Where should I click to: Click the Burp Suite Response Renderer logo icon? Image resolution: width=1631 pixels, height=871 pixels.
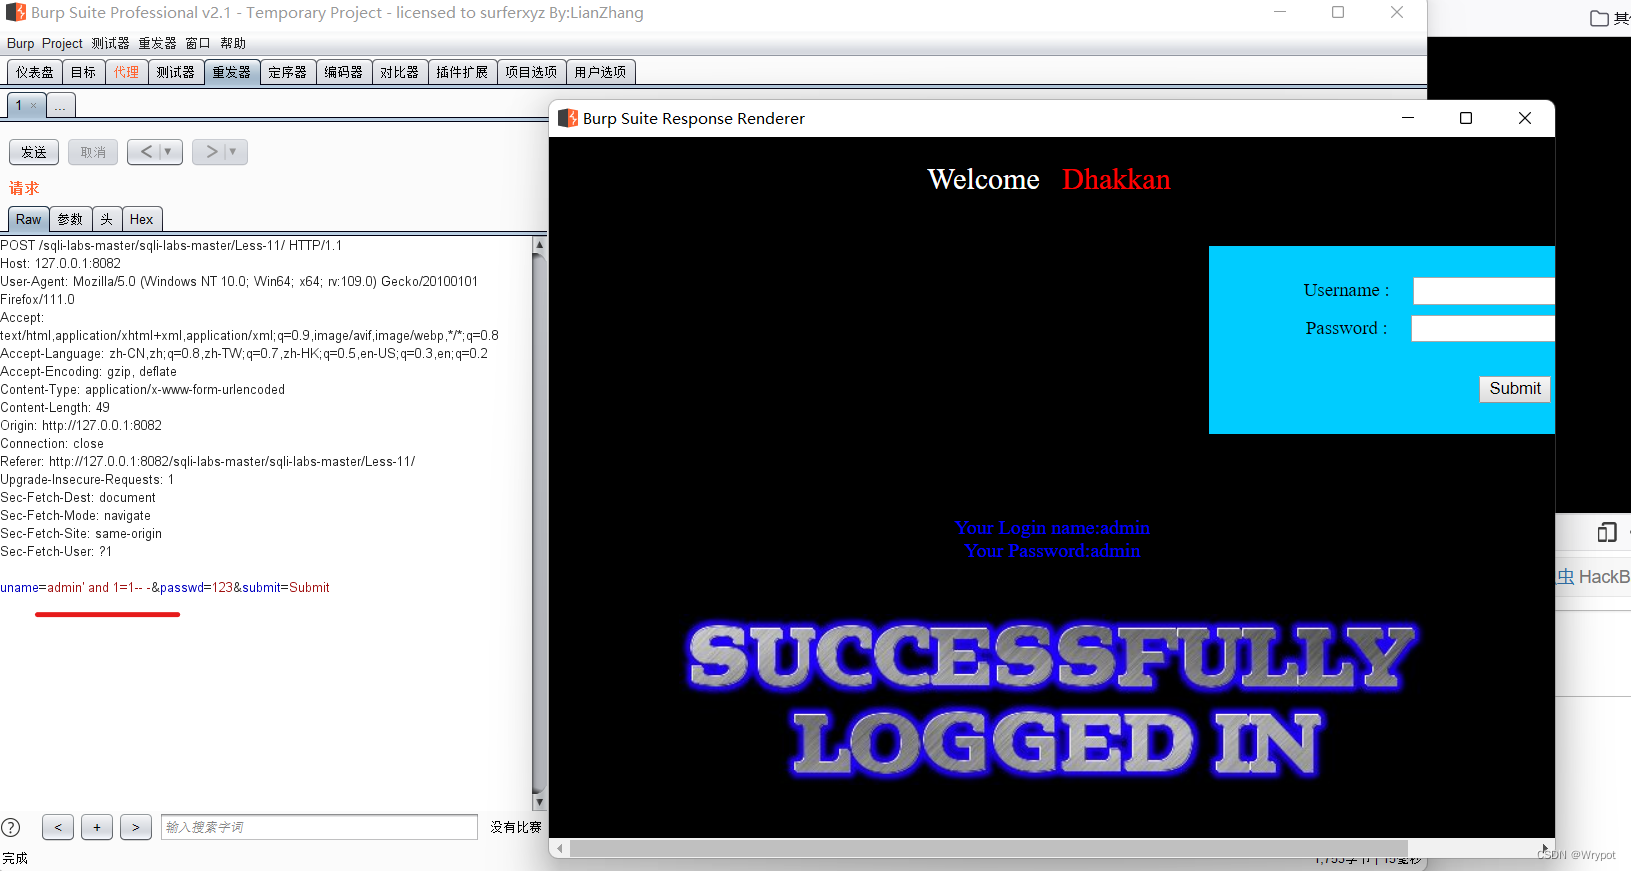[567, 118]
